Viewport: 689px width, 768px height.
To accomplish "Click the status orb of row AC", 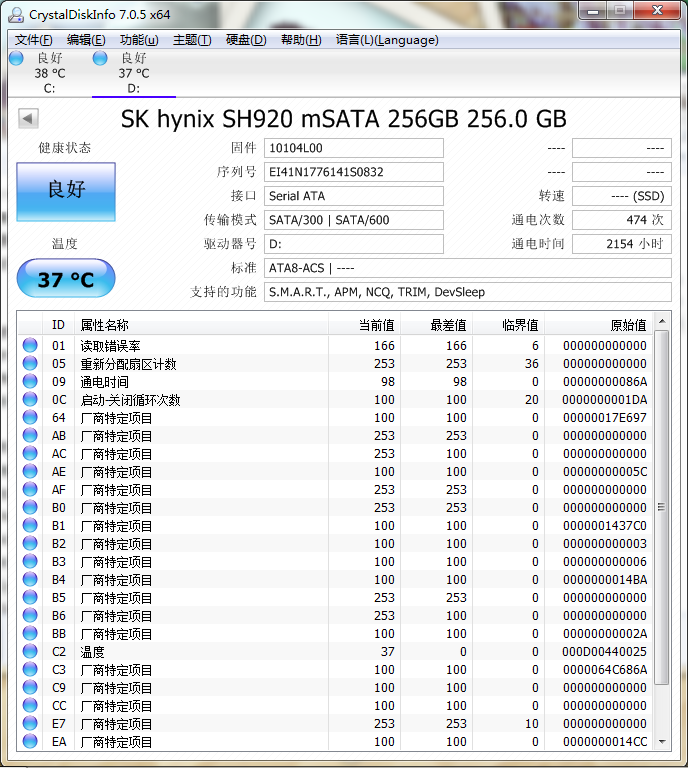I will pos(30,453).
